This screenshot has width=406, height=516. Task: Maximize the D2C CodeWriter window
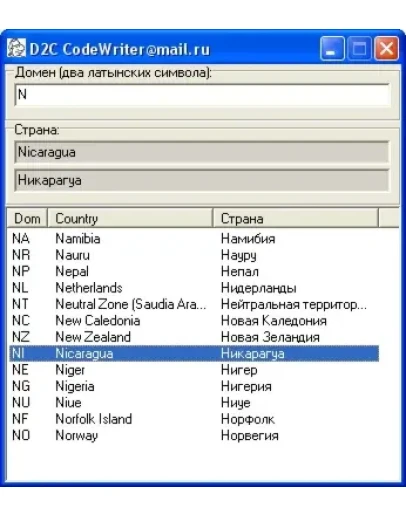click(359, 49)
